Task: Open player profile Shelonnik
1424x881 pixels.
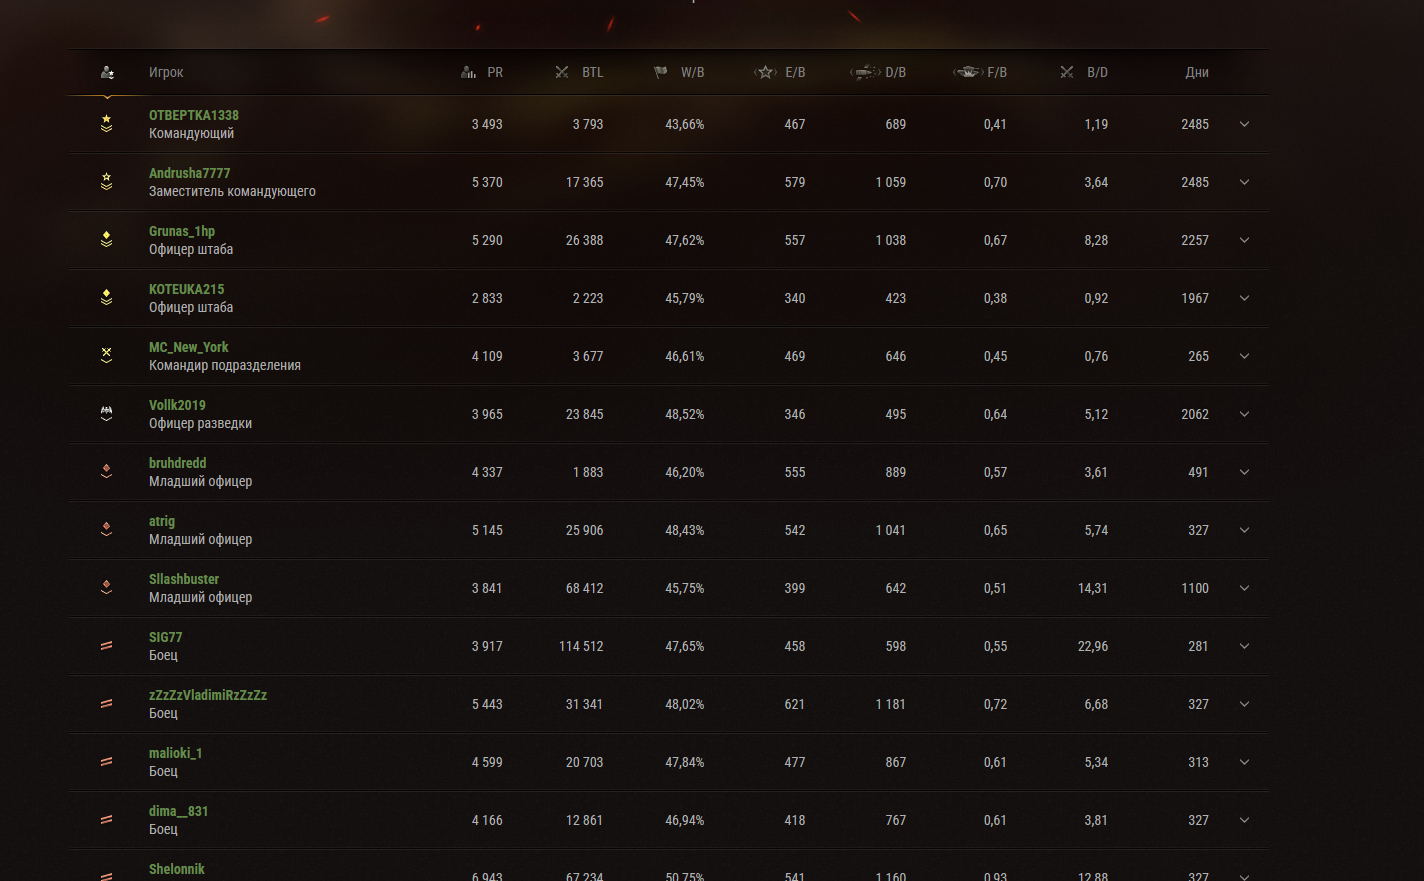Action: coord(177,869)
